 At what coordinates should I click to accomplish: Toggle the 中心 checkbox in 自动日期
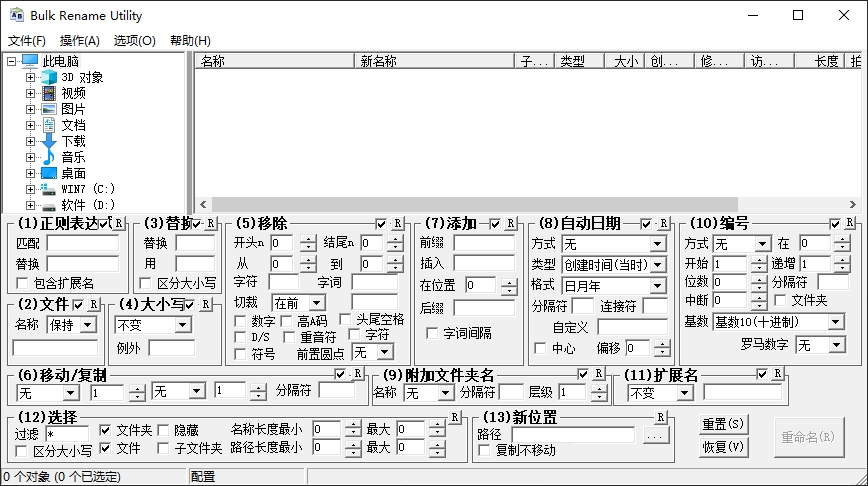[x=540, y=348]
